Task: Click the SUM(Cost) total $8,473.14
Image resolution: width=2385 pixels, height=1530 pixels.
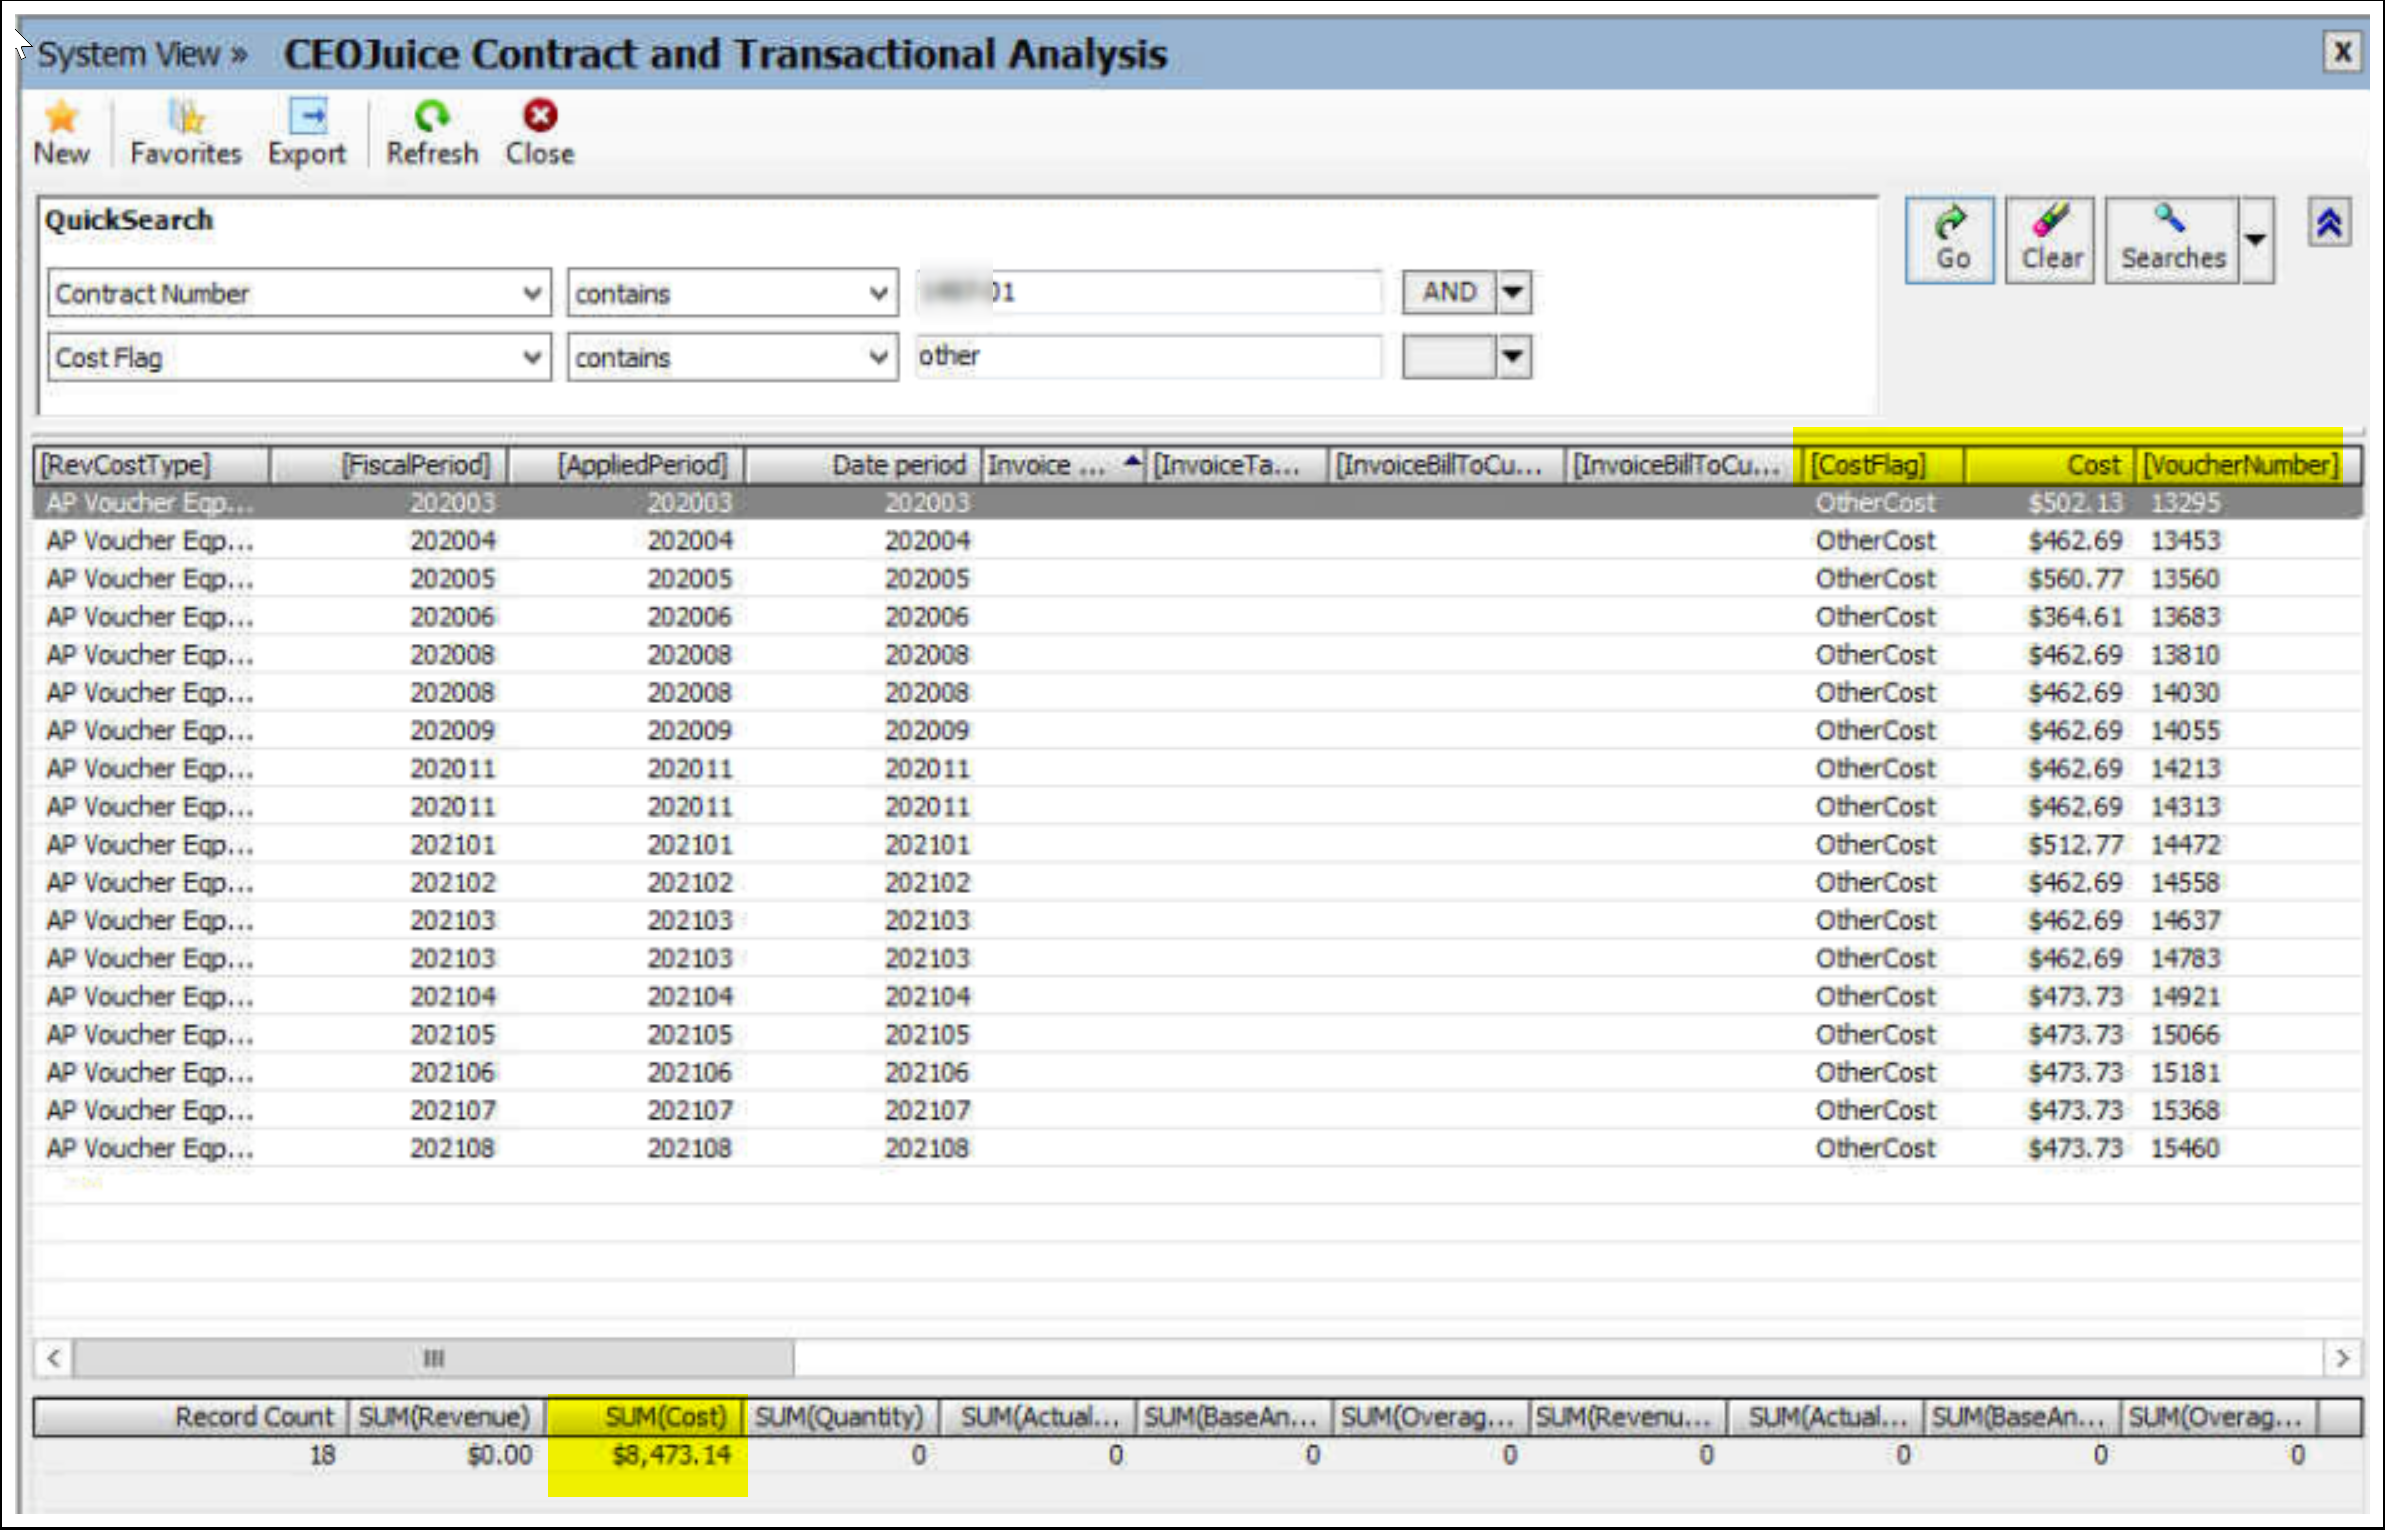Action: point(671,1455)
